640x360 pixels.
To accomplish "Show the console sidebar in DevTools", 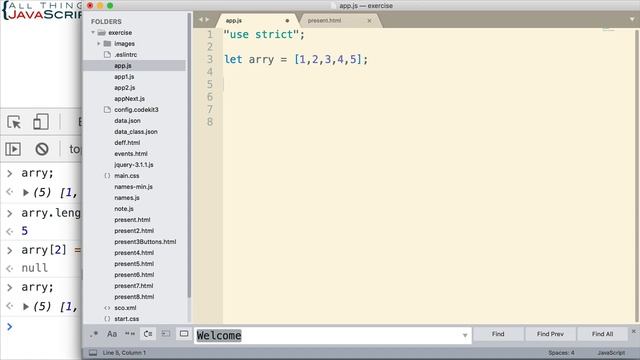I will (13, 149).
